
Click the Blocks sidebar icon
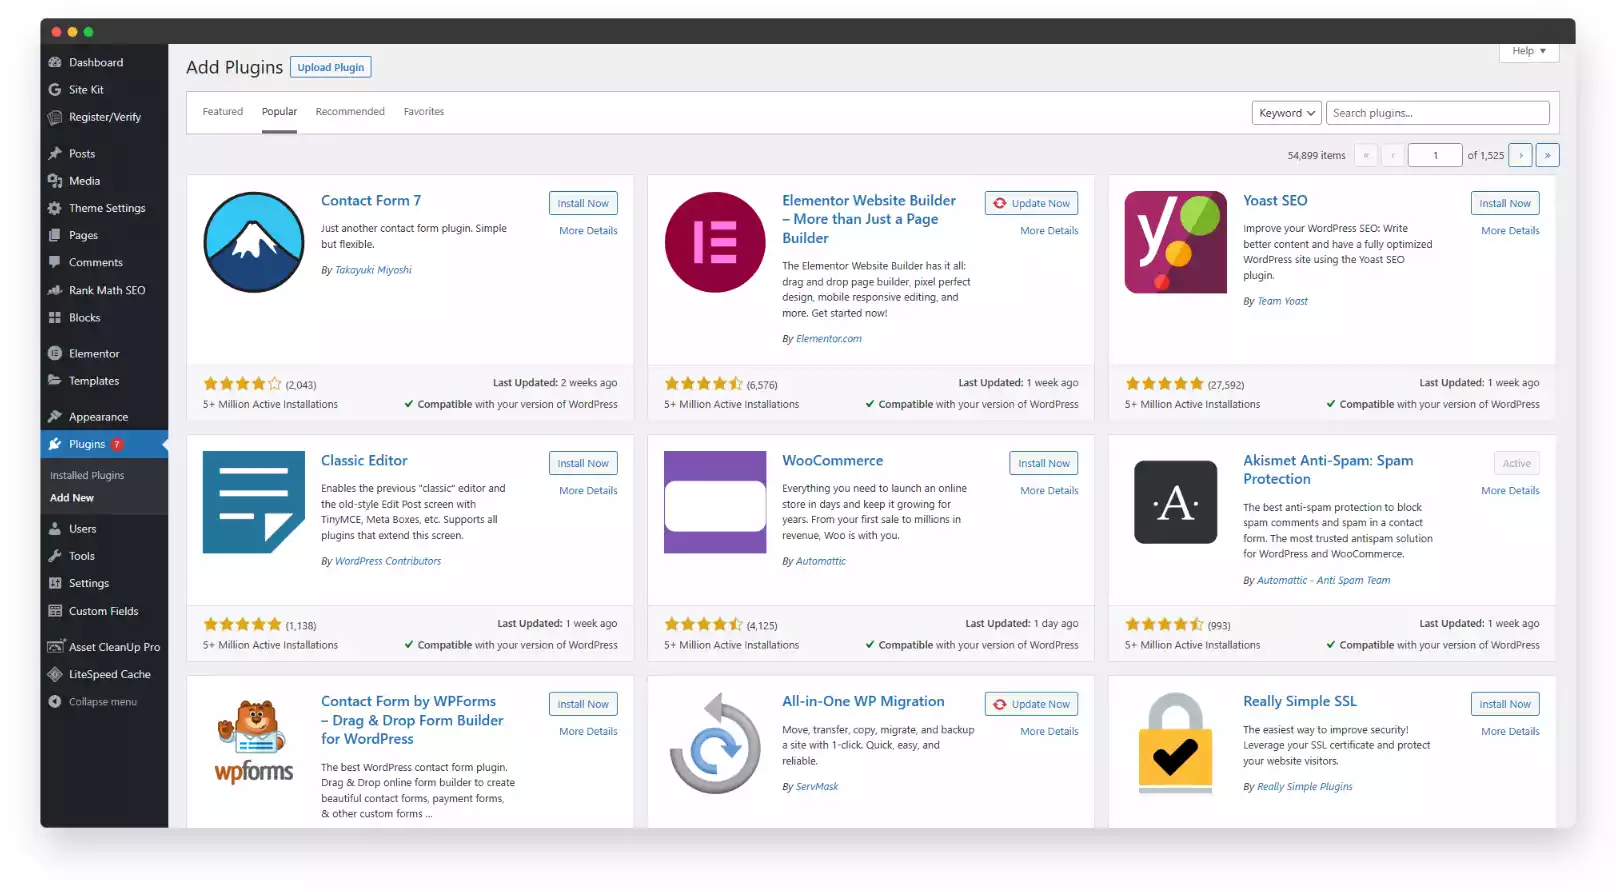coord(55,318)
